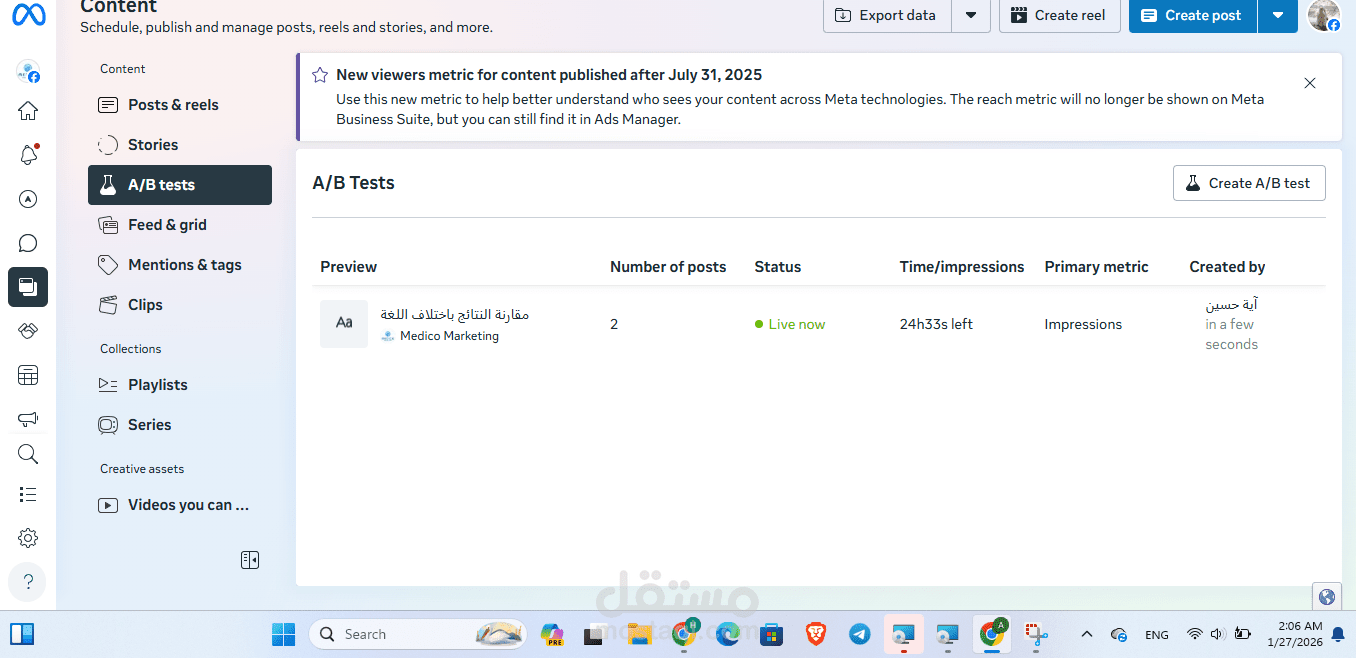Dismiss the New viewers metric banner

[x=1310, y=83]
